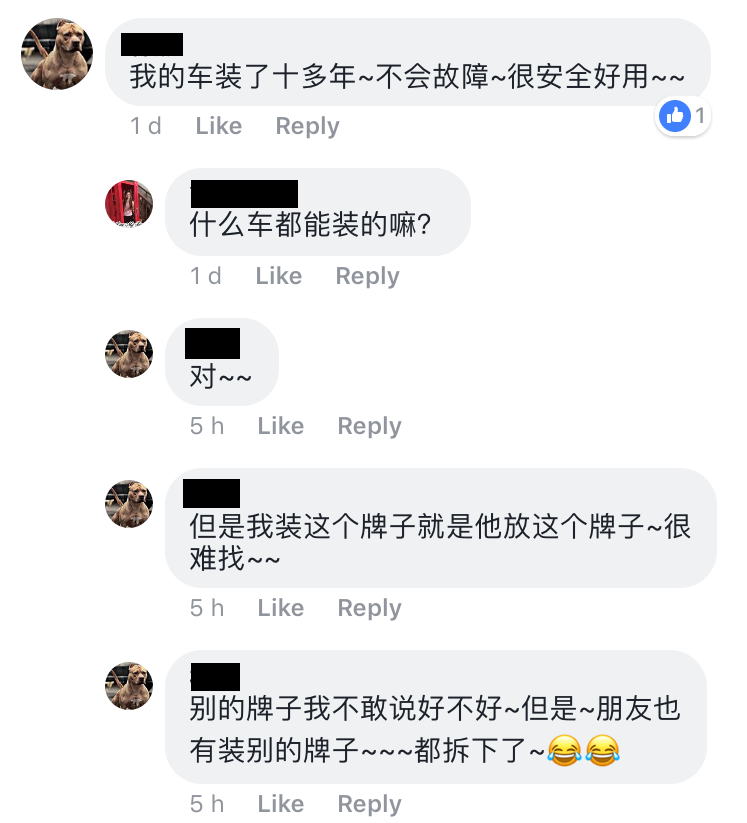
Task: Reply to the 很难找 comment
Action: [370, 609]
